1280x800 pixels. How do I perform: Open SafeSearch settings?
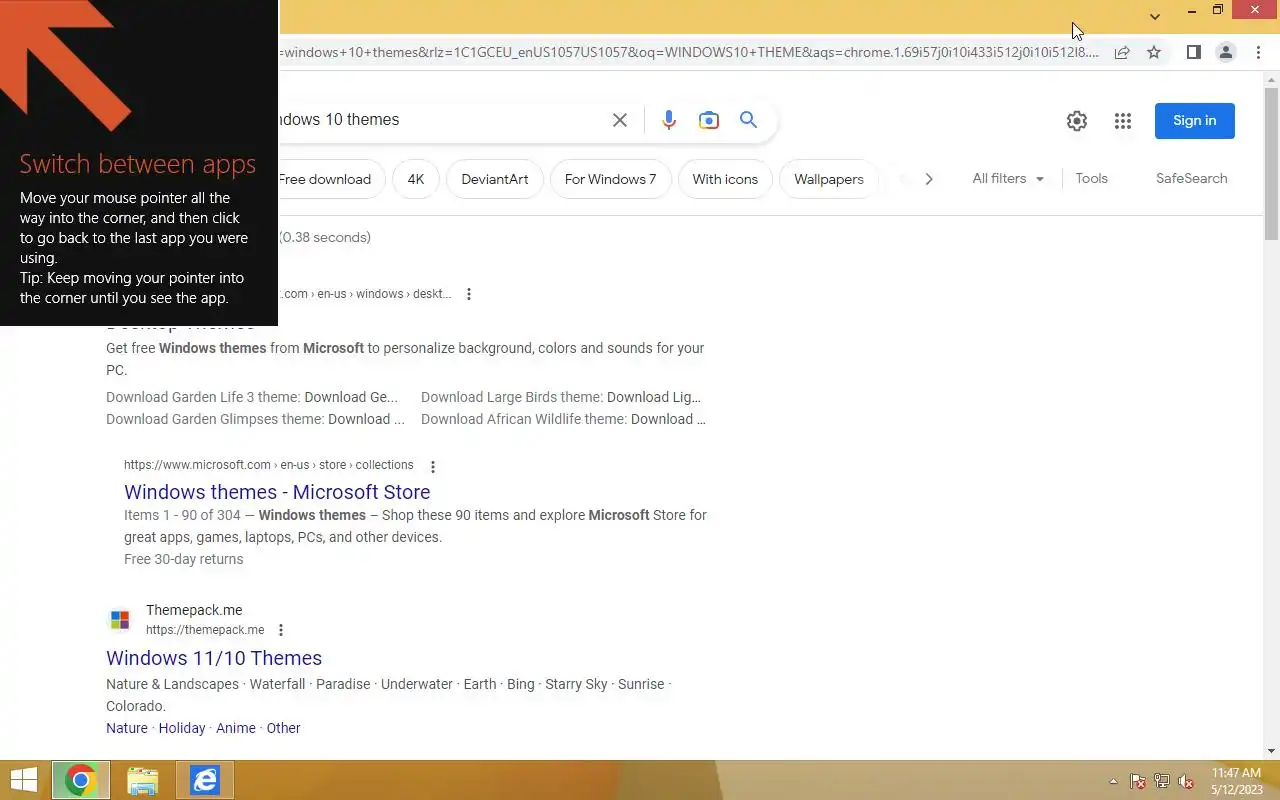(1191, 178)
